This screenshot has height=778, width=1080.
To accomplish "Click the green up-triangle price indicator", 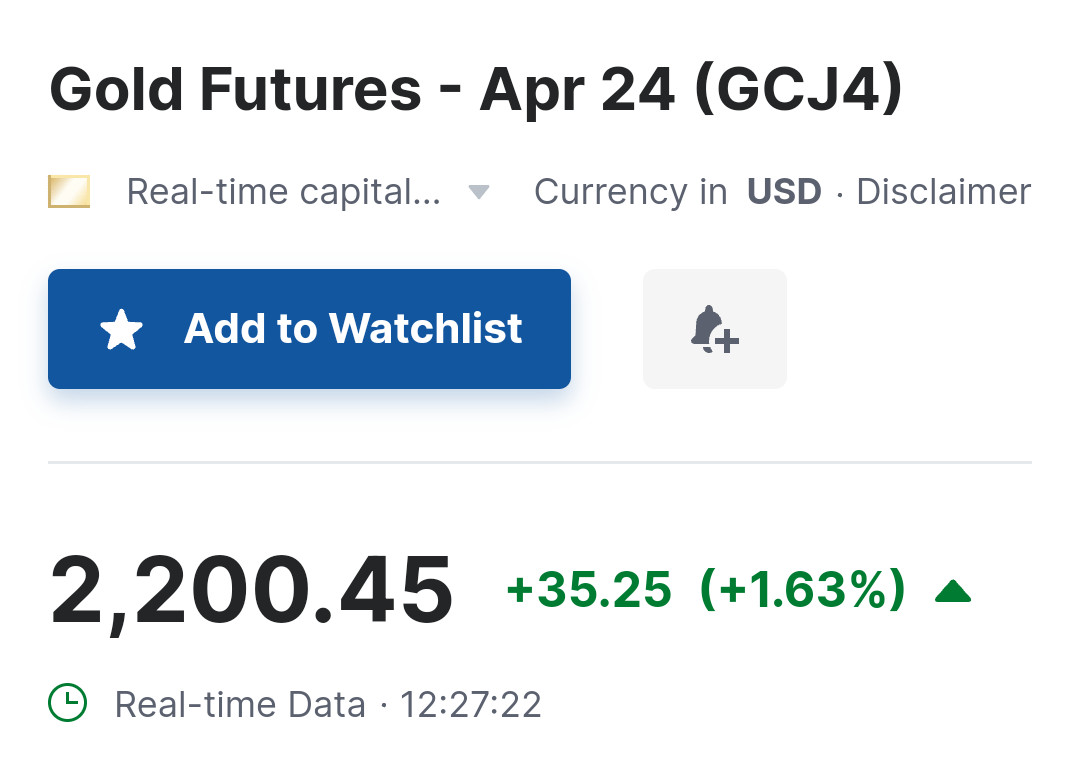I will click(x=952, y=592).
